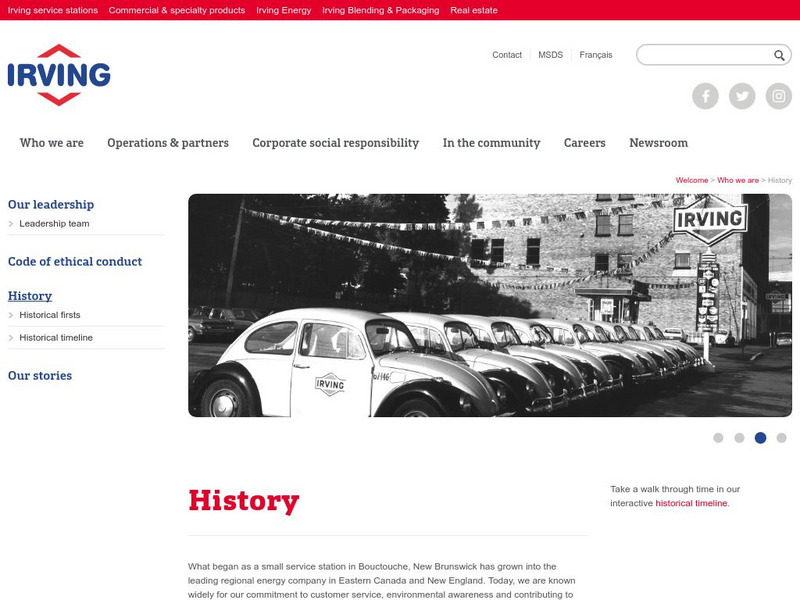
Task: Go to Real estate link
Action: tap(473, 10)
